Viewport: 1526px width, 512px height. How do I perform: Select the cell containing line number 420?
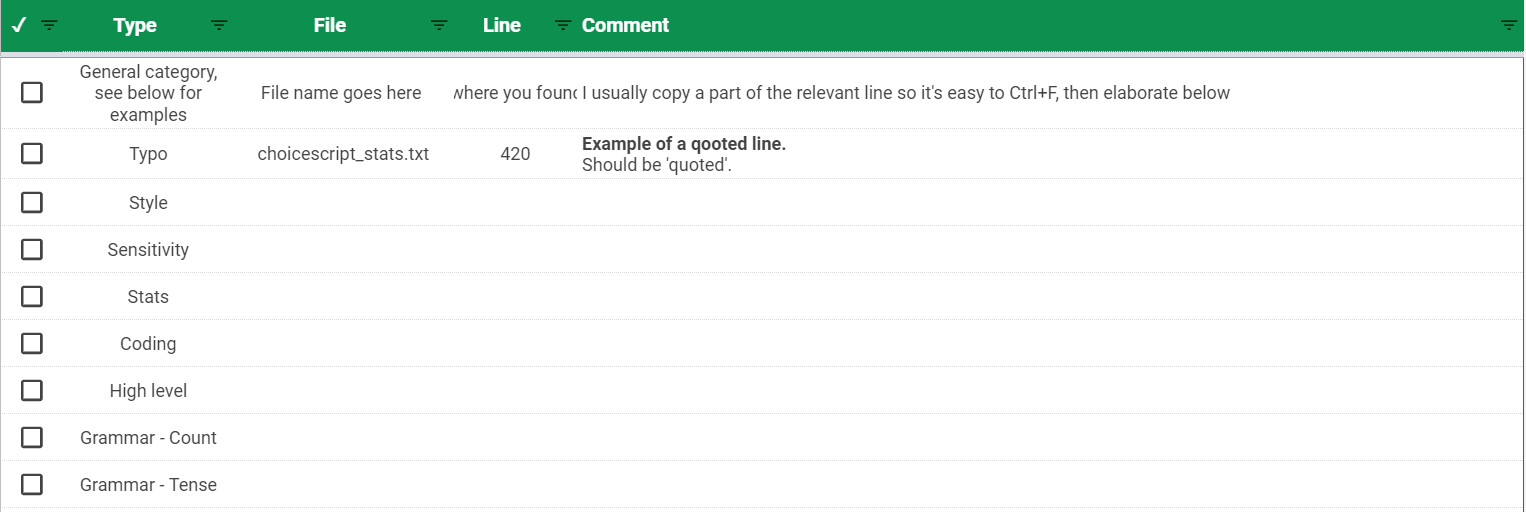pyautogui.click(x=515, y=154)
